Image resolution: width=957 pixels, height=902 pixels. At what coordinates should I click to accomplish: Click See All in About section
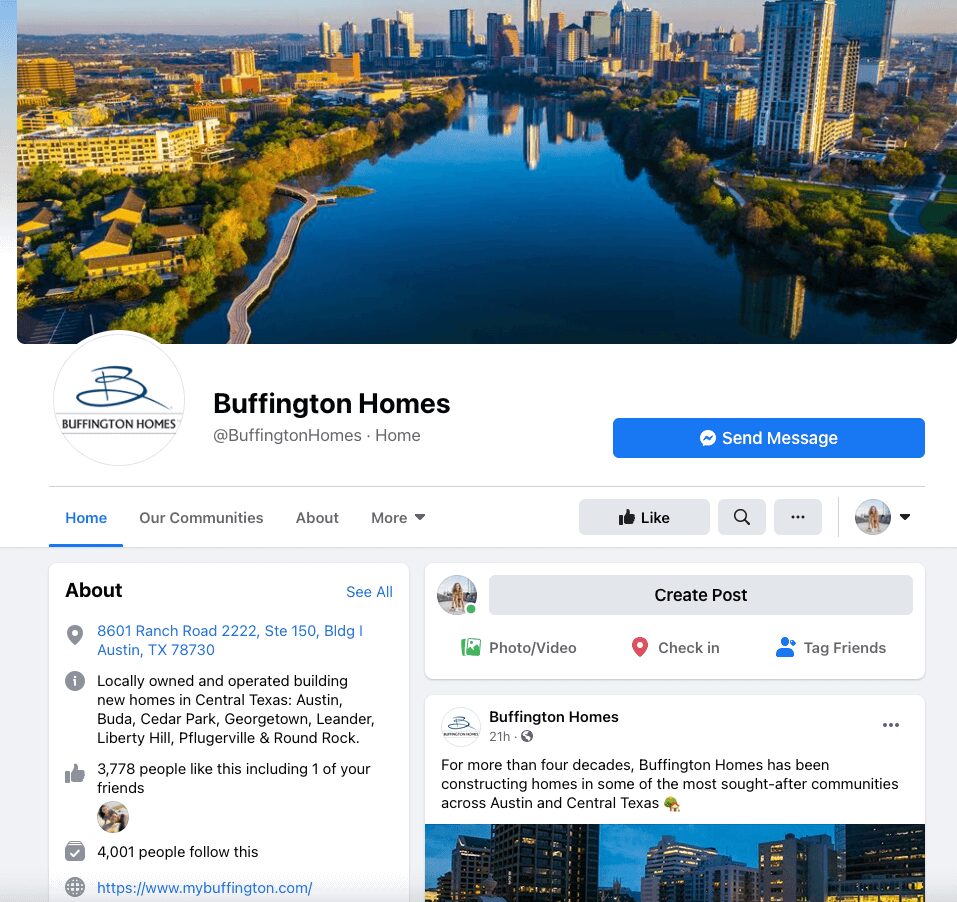point(369,591)
